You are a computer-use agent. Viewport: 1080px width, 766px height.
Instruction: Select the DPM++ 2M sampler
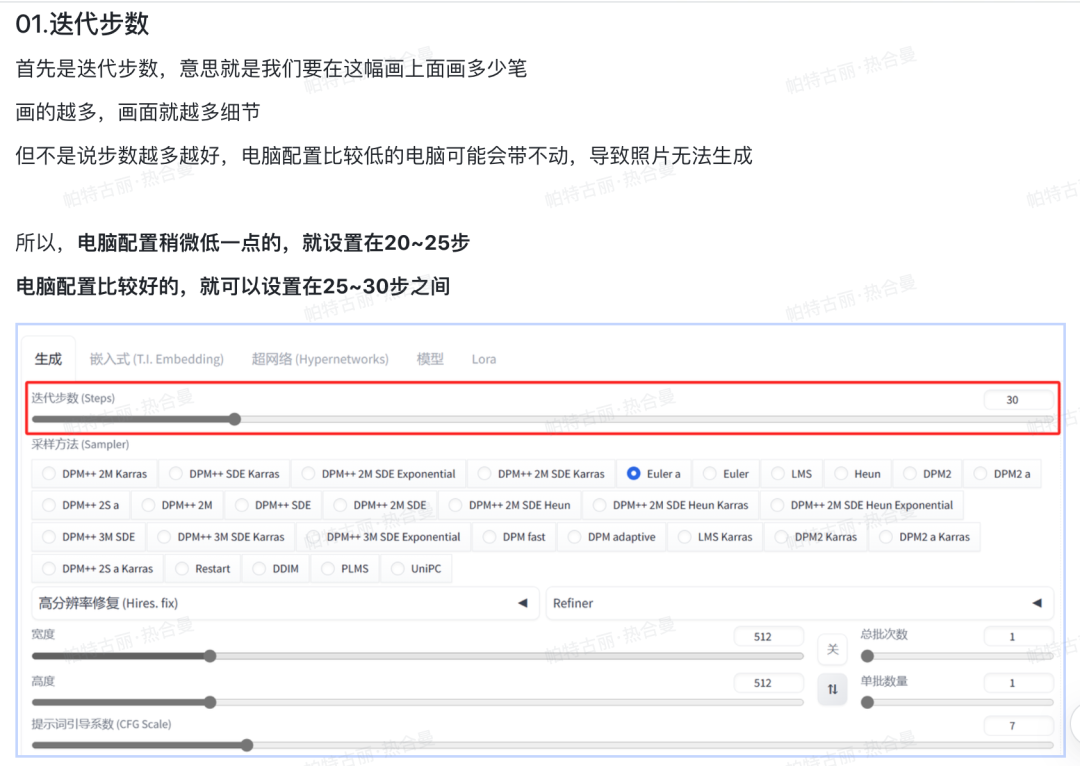[x=177, y=505]
